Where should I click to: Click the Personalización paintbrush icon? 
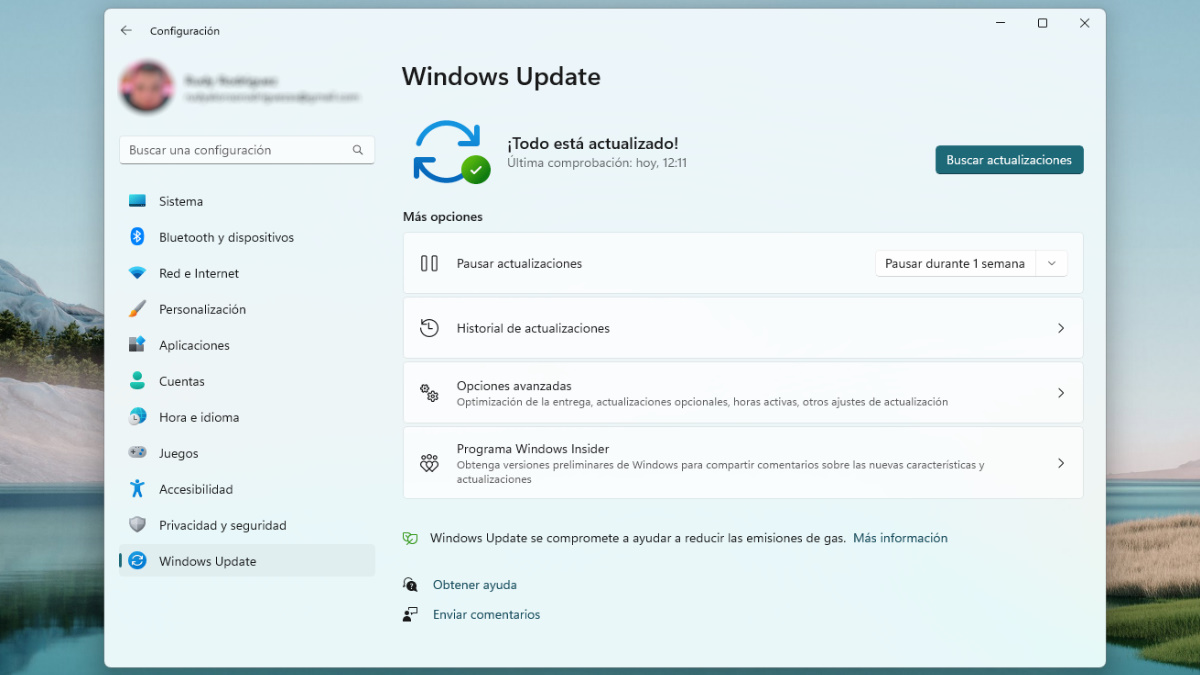point(137,309)
